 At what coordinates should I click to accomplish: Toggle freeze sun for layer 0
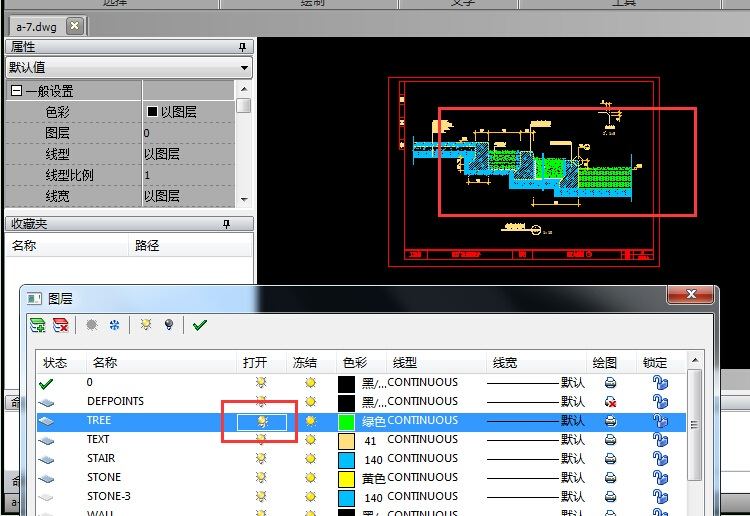pyautogui.click(x=311, y=383)
